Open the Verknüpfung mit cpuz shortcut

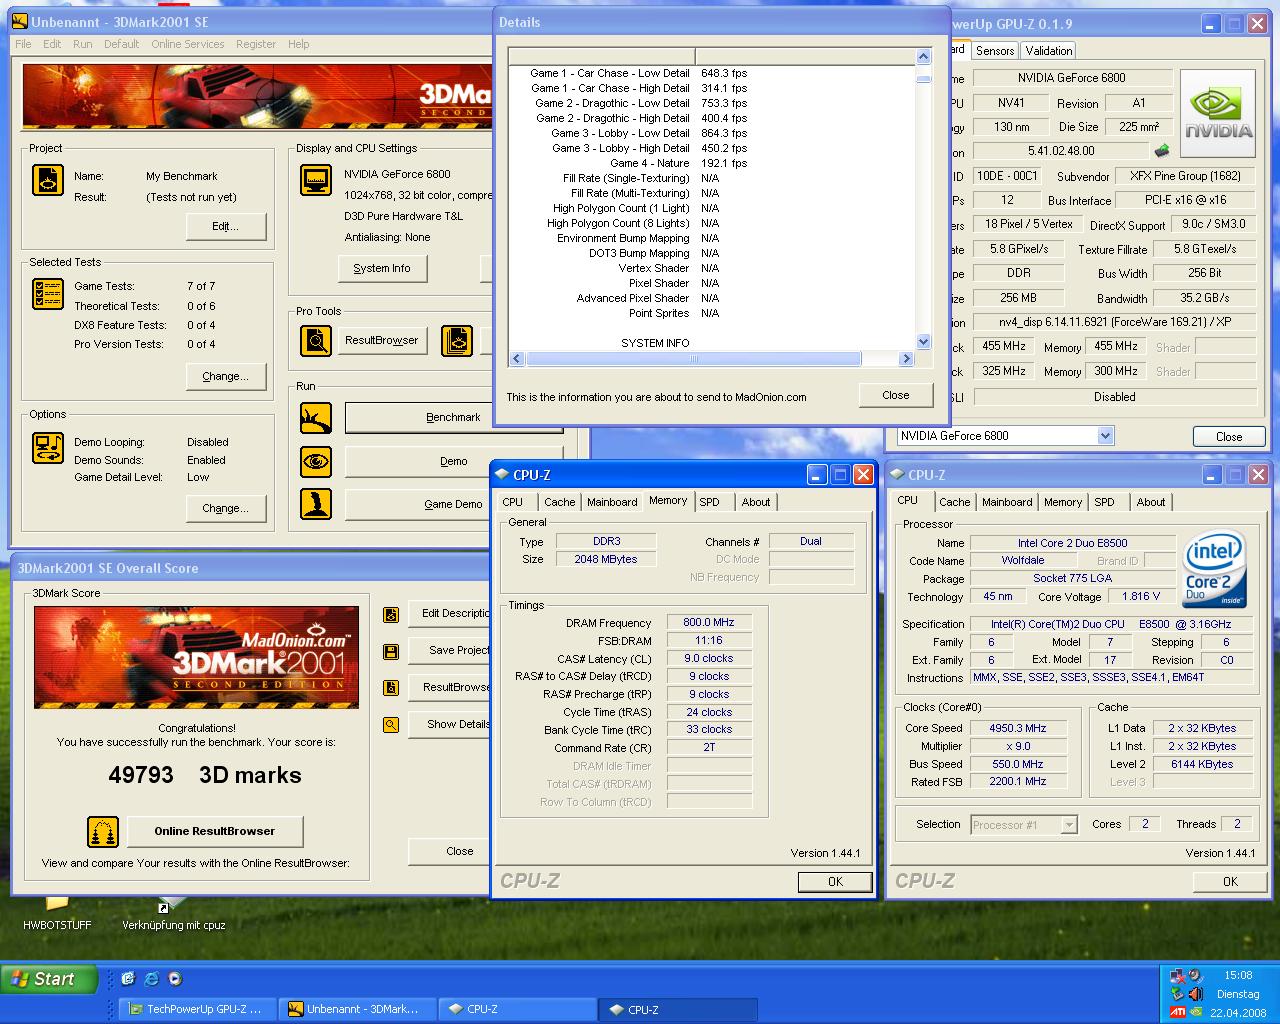click(173, 915)
